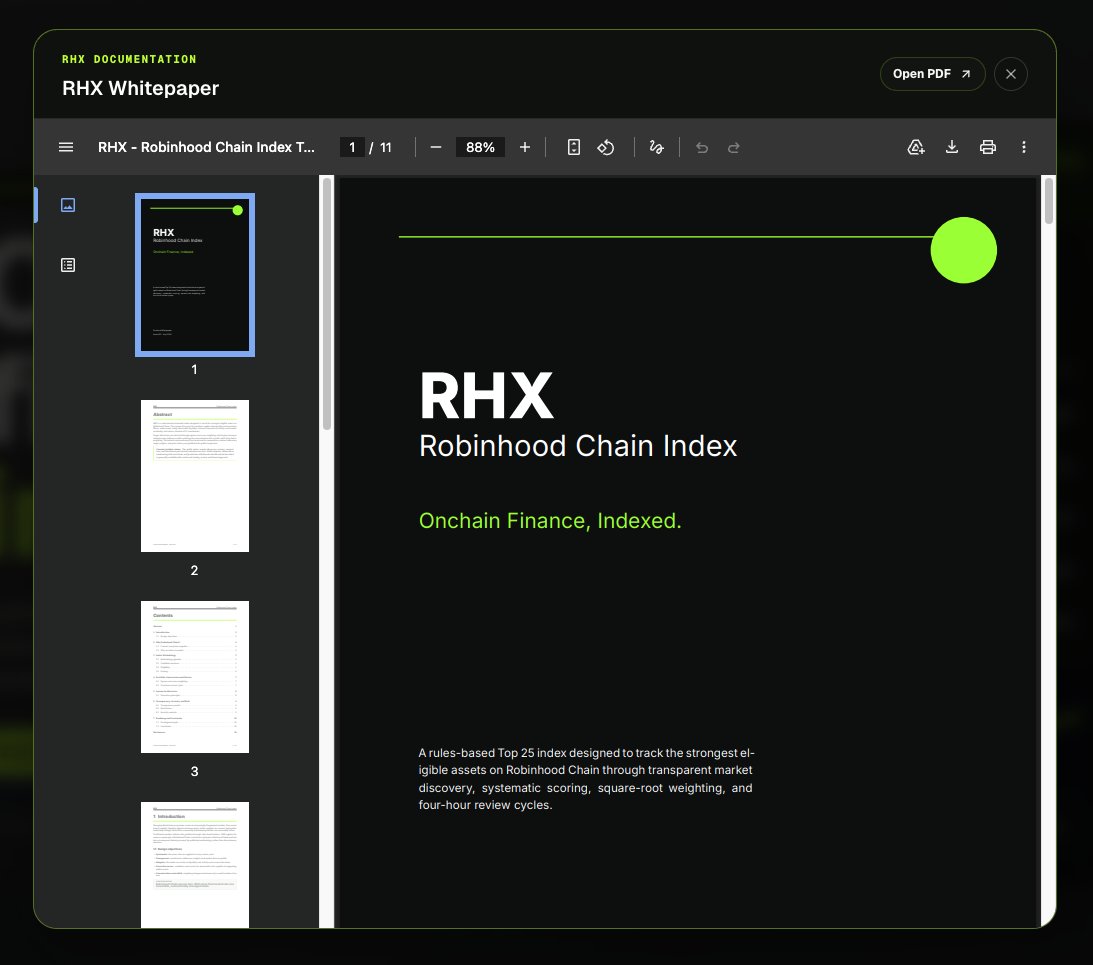Zoom in with the plus button
The width and height of the screenshot is (1093, 965).
[x=525, y=147]
